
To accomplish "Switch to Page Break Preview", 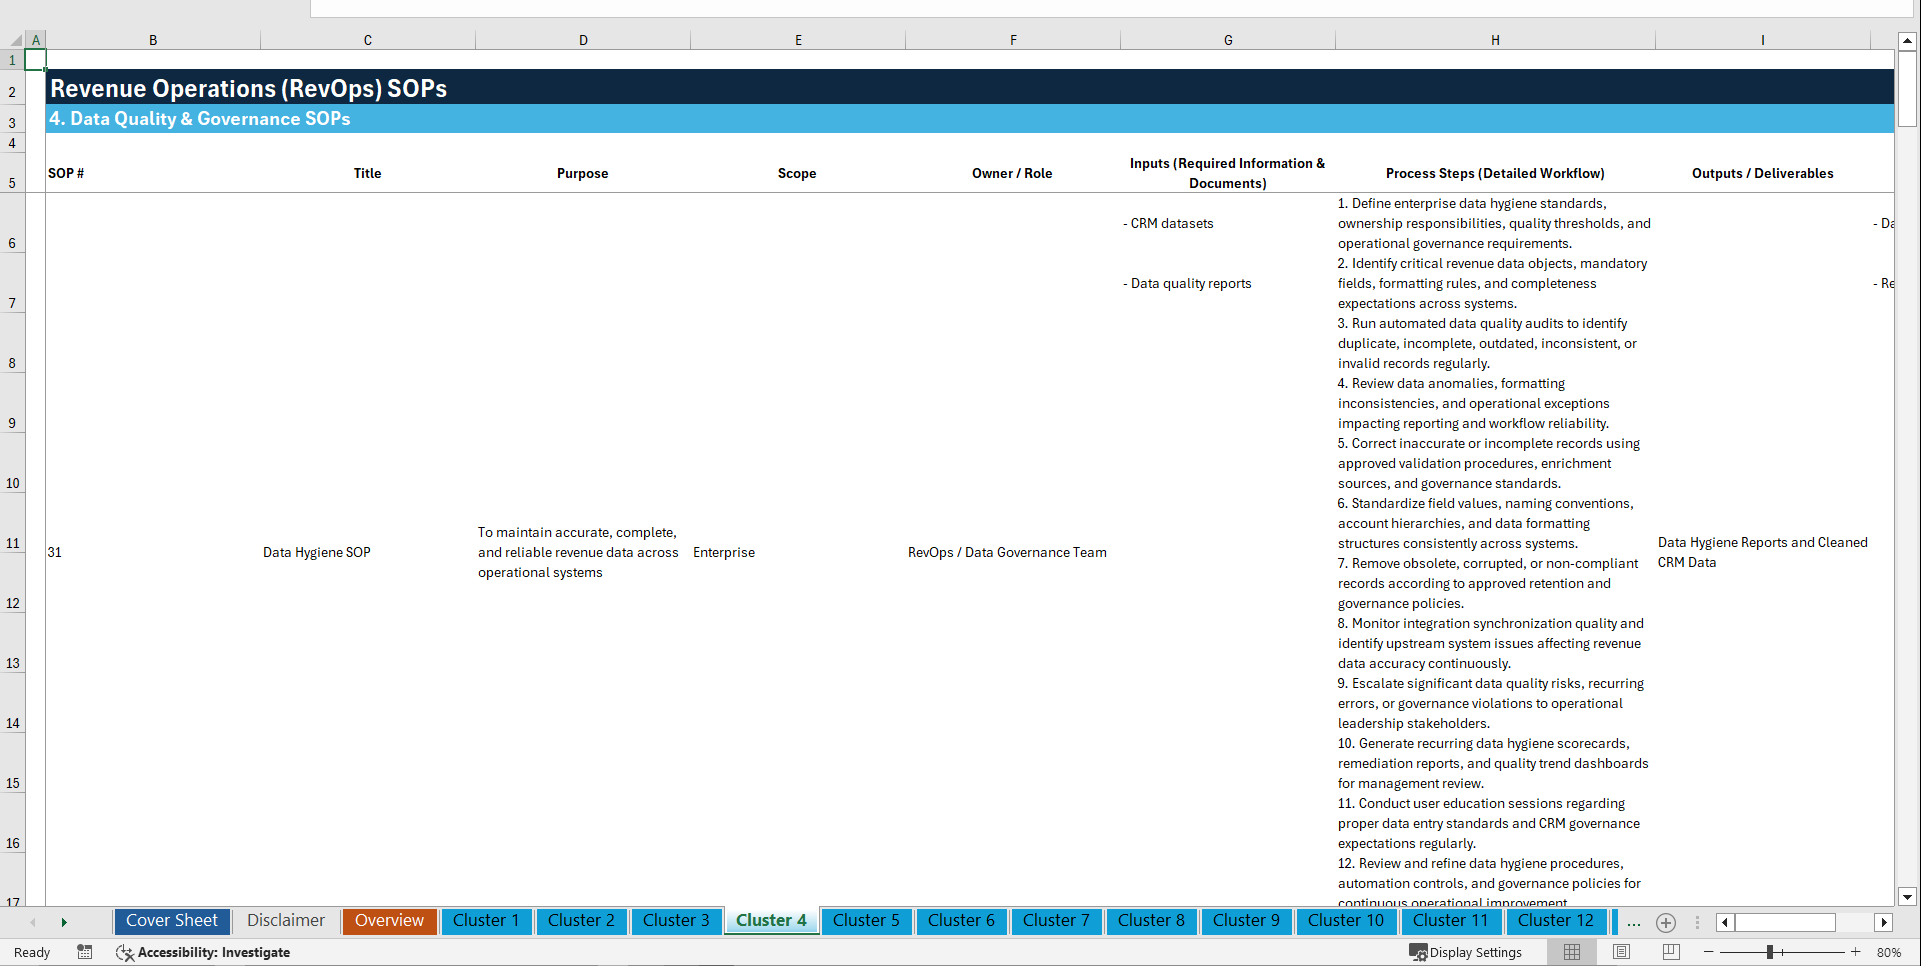I will pos(1671,952).
